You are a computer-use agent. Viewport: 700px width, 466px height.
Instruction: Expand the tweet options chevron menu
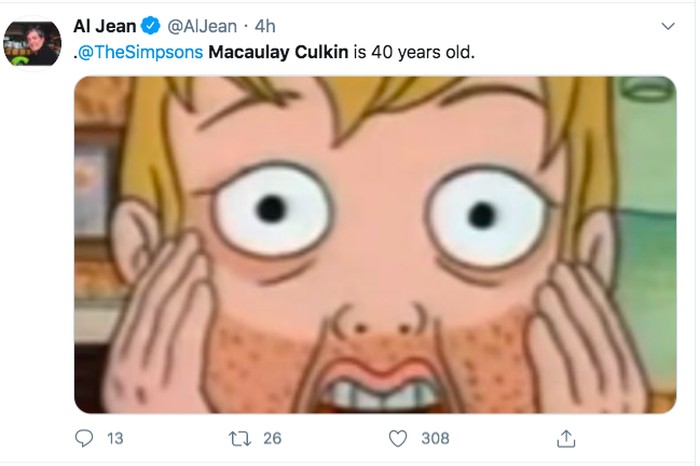pos(669,25)
